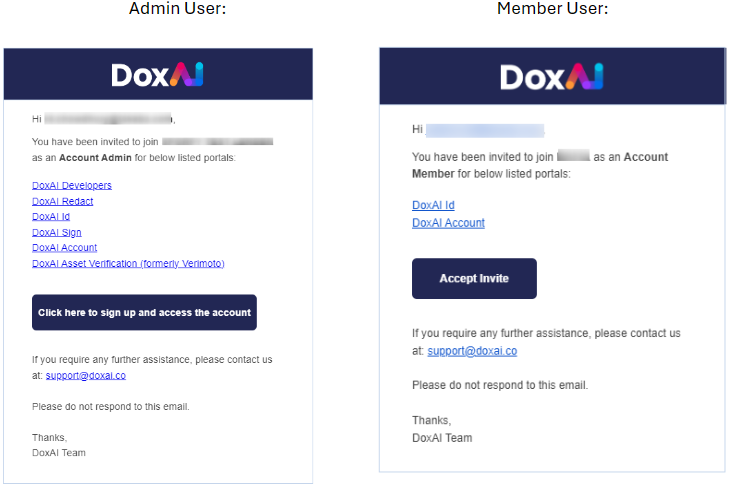Image resolution: width=730 pixels, height=487 pixels.
Task: Open the DoxAI Sign portal link
Action: [57, 232]
